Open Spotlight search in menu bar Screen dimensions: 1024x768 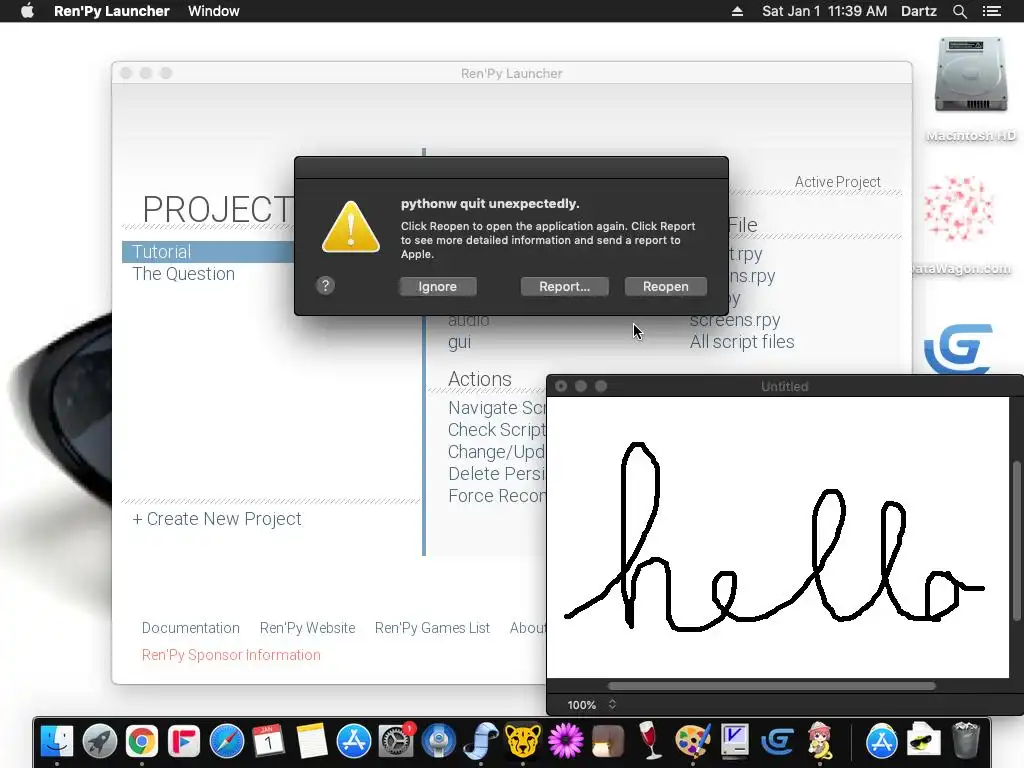pos(959,11)
